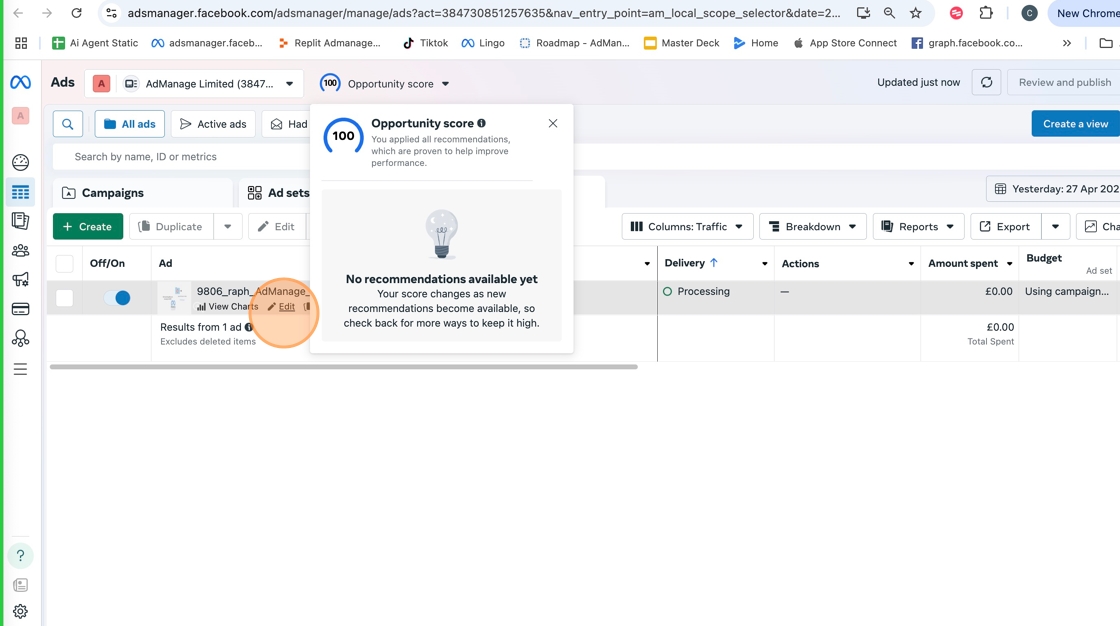Open the Campaigns table icon in sidebar
Viewport: 1120px width, 626px height.
tap(20, 192)
